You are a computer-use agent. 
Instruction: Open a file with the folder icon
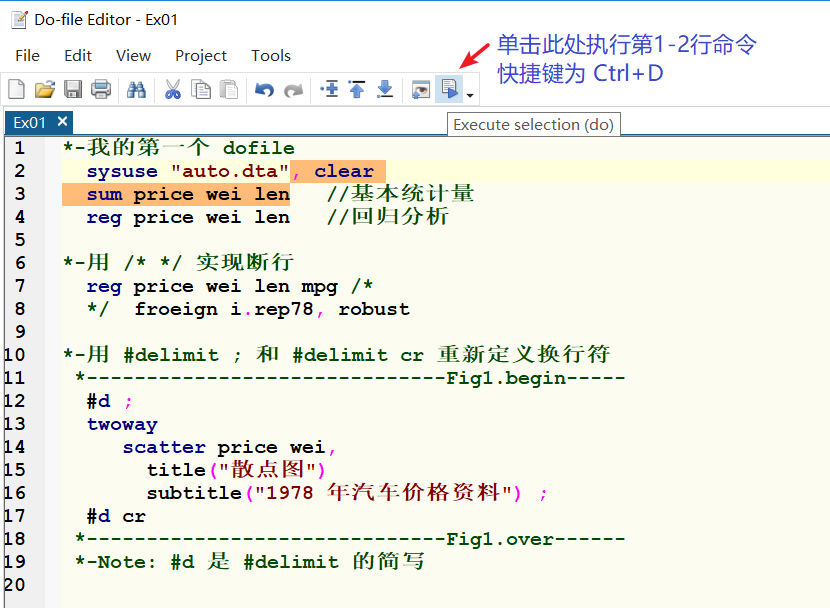[45, 89]
